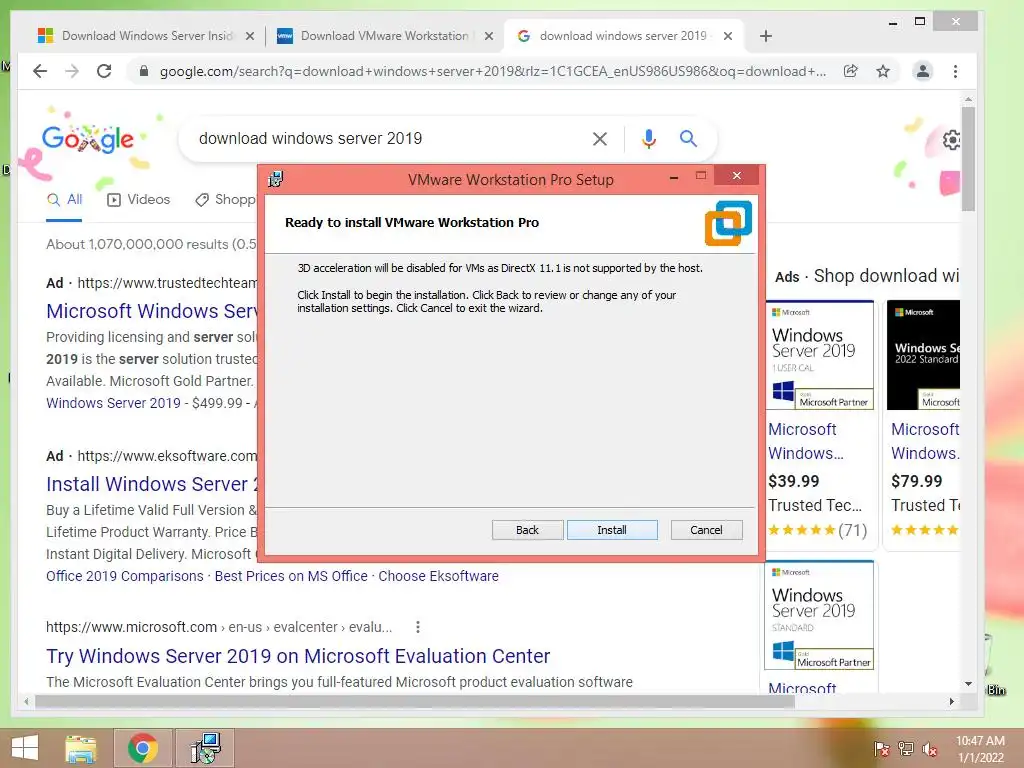Open the Windows Server 2019 Standard product thumbnail
This screenshot has height=768, width=1024.
[819, 615]
